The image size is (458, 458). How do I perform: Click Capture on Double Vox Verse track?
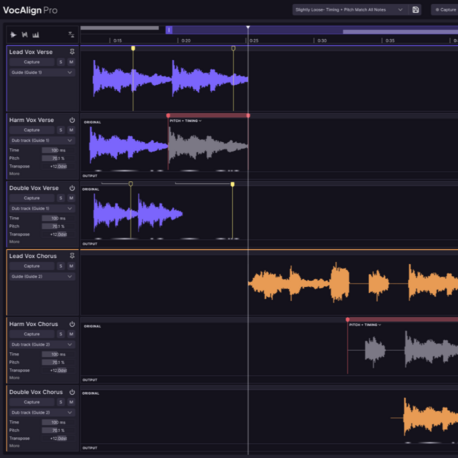(32, 198)
